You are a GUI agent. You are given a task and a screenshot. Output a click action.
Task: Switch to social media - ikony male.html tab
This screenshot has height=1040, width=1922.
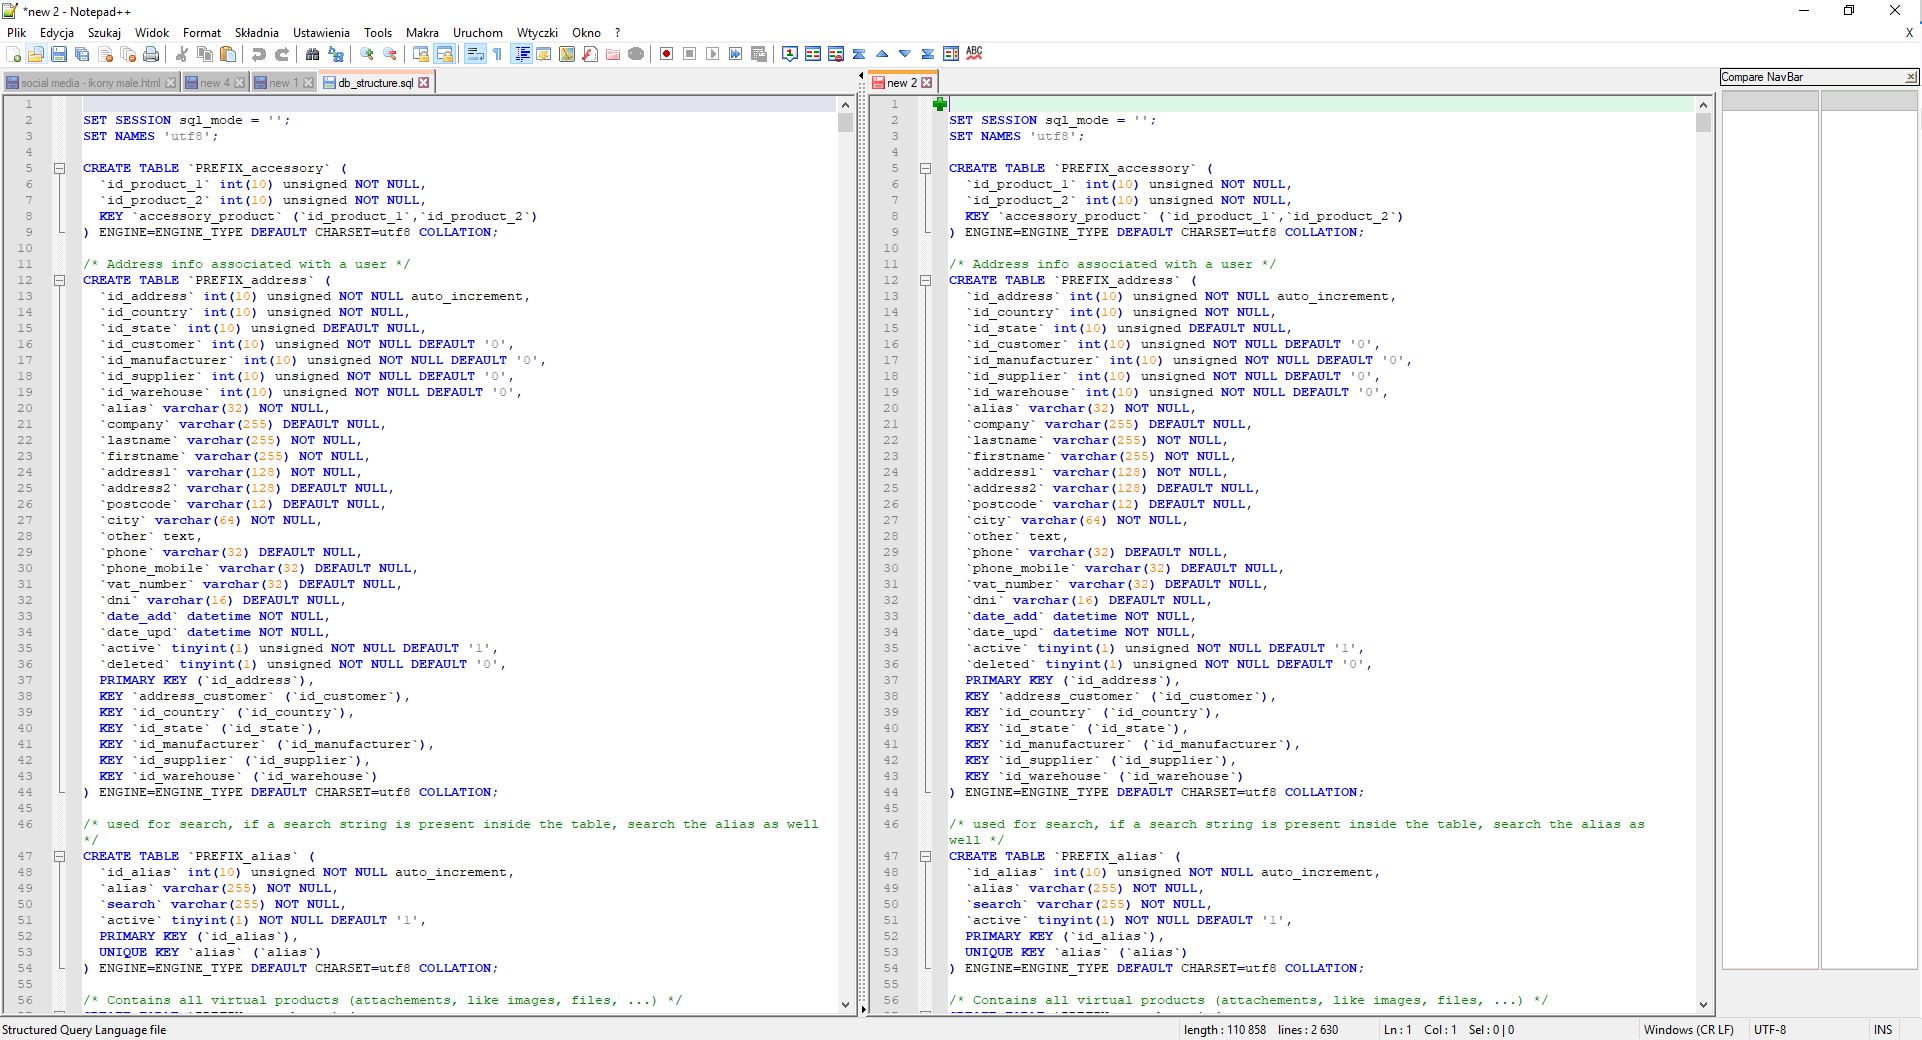[x=90, y=83]
